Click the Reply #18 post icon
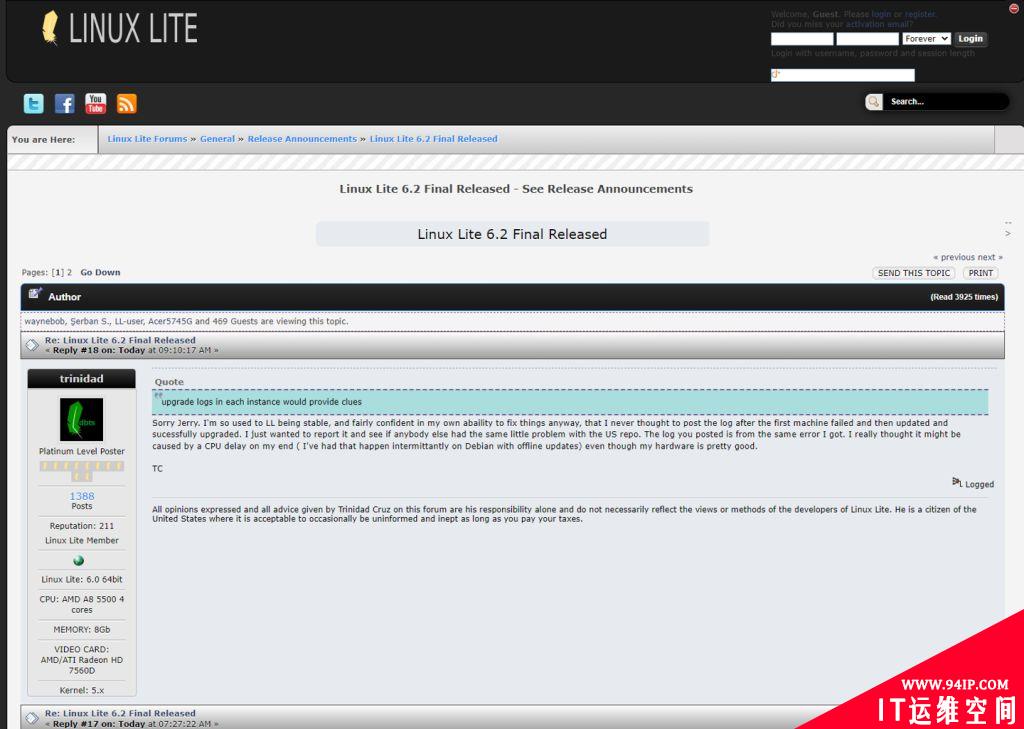Viewport: 1024px width, 729px height. pyautogui.click(x=32, y=345)
